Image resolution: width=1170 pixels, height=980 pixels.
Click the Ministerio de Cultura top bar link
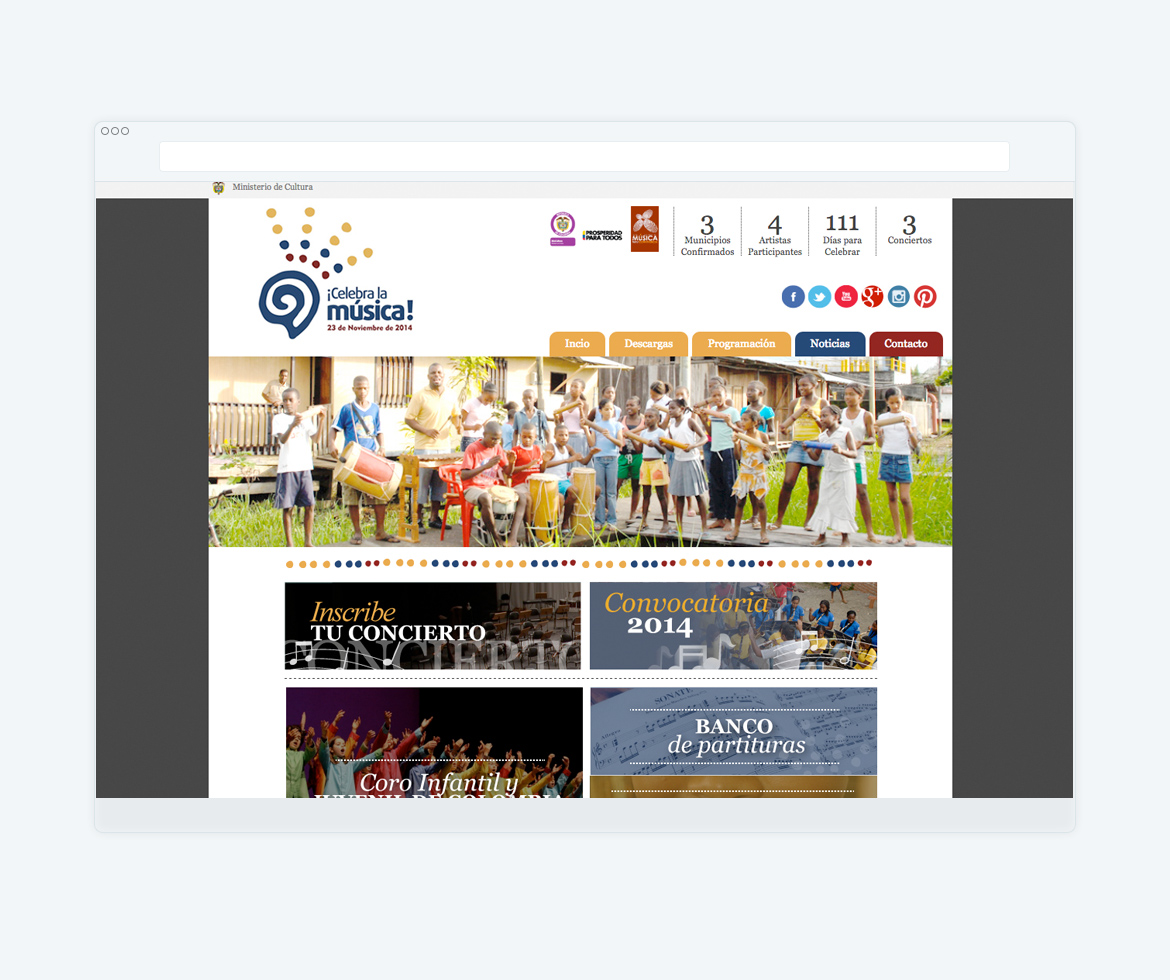pyautogui.click(x=273, y=187)
